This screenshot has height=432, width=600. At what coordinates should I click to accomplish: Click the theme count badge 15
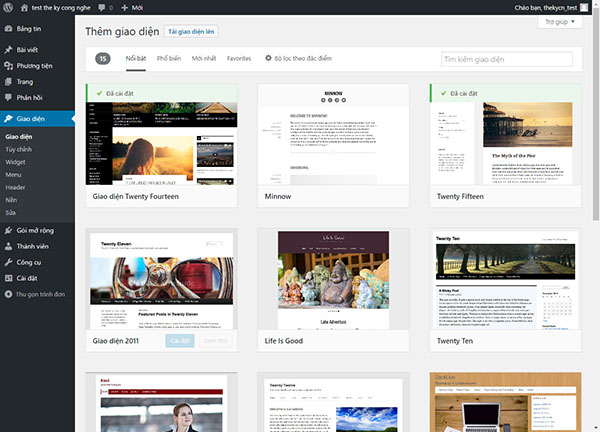103,59
